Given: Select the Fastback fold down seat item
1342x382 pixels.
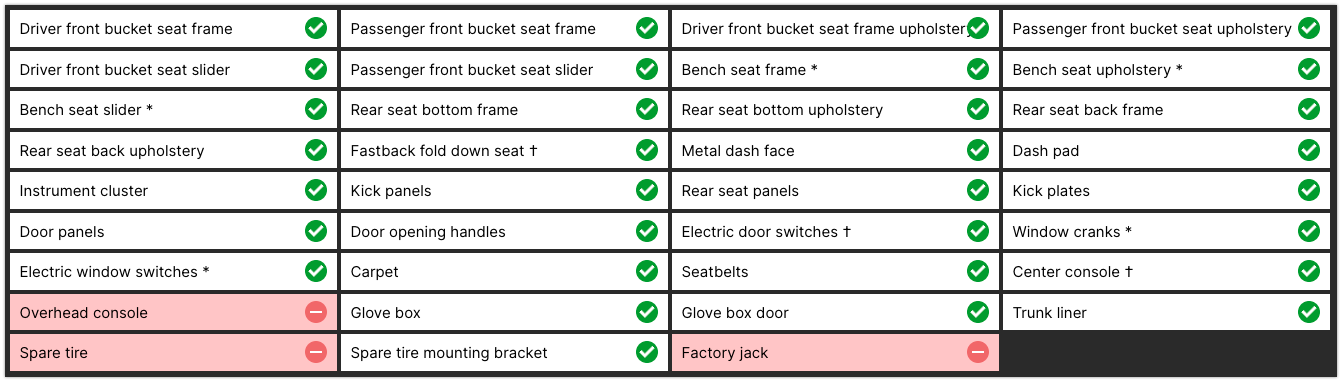Looking at the screenshot, I should coord(504,151).
